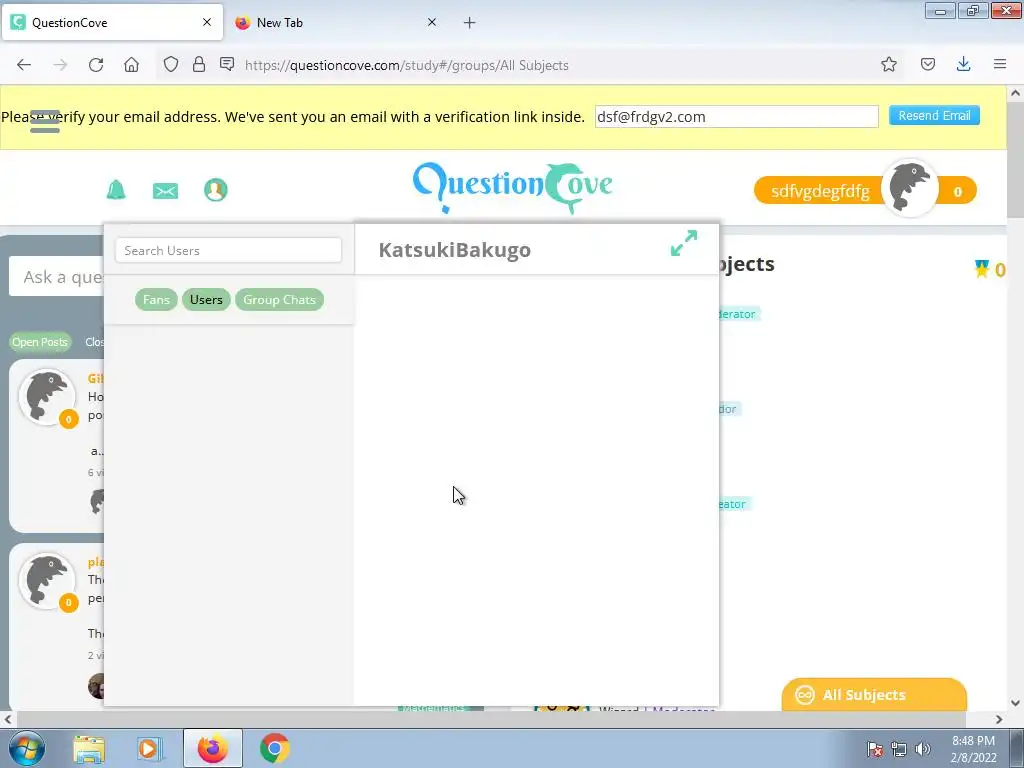Click the dolphin avatar beside sdfvgdegfdfg
Viewport: 1024px width, 768px height.
[x=910, y=188]
